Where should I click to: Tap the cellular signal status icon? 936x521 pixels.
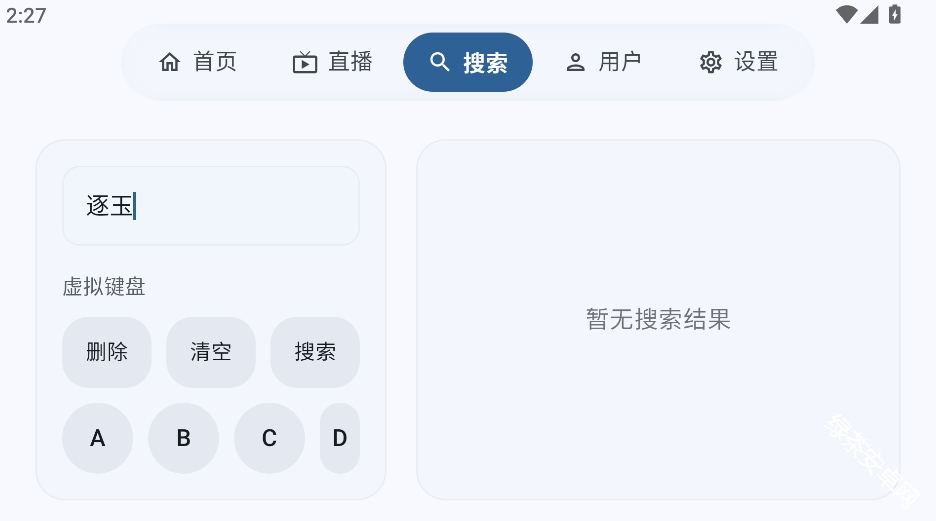click(869, 14)
